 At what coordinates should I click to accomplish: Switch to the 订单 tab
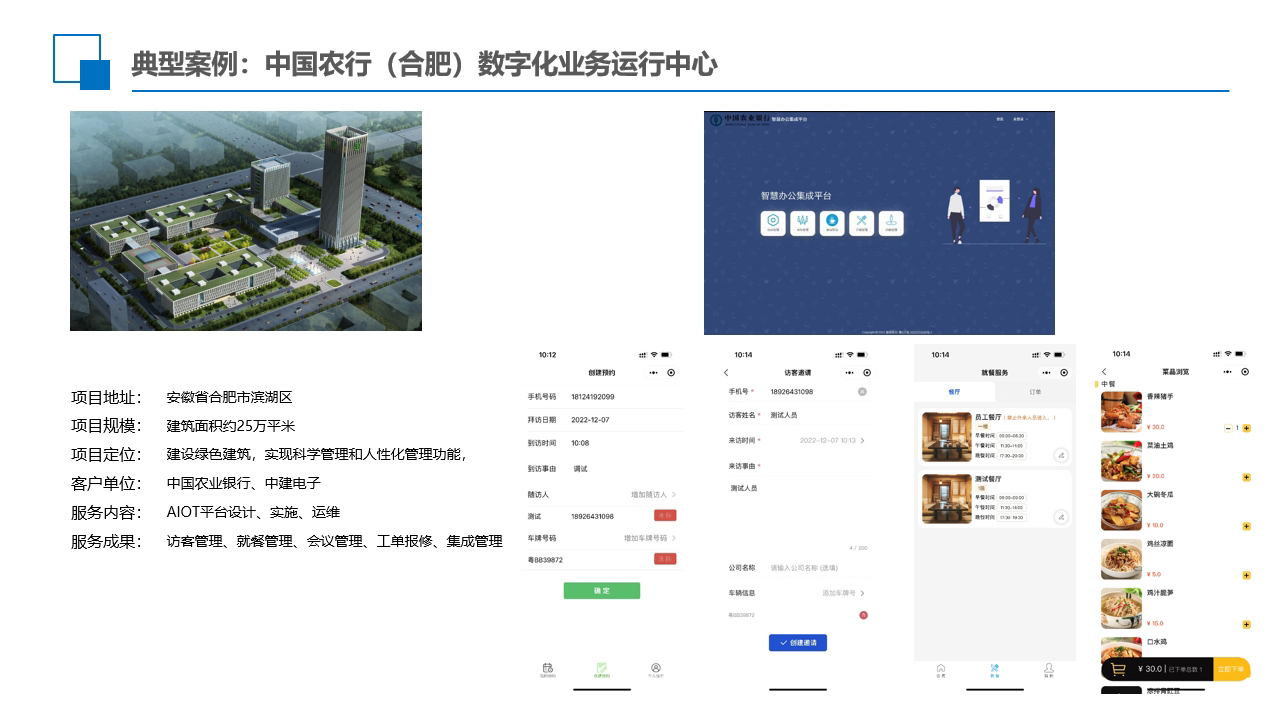click(x=1034, y=392)
